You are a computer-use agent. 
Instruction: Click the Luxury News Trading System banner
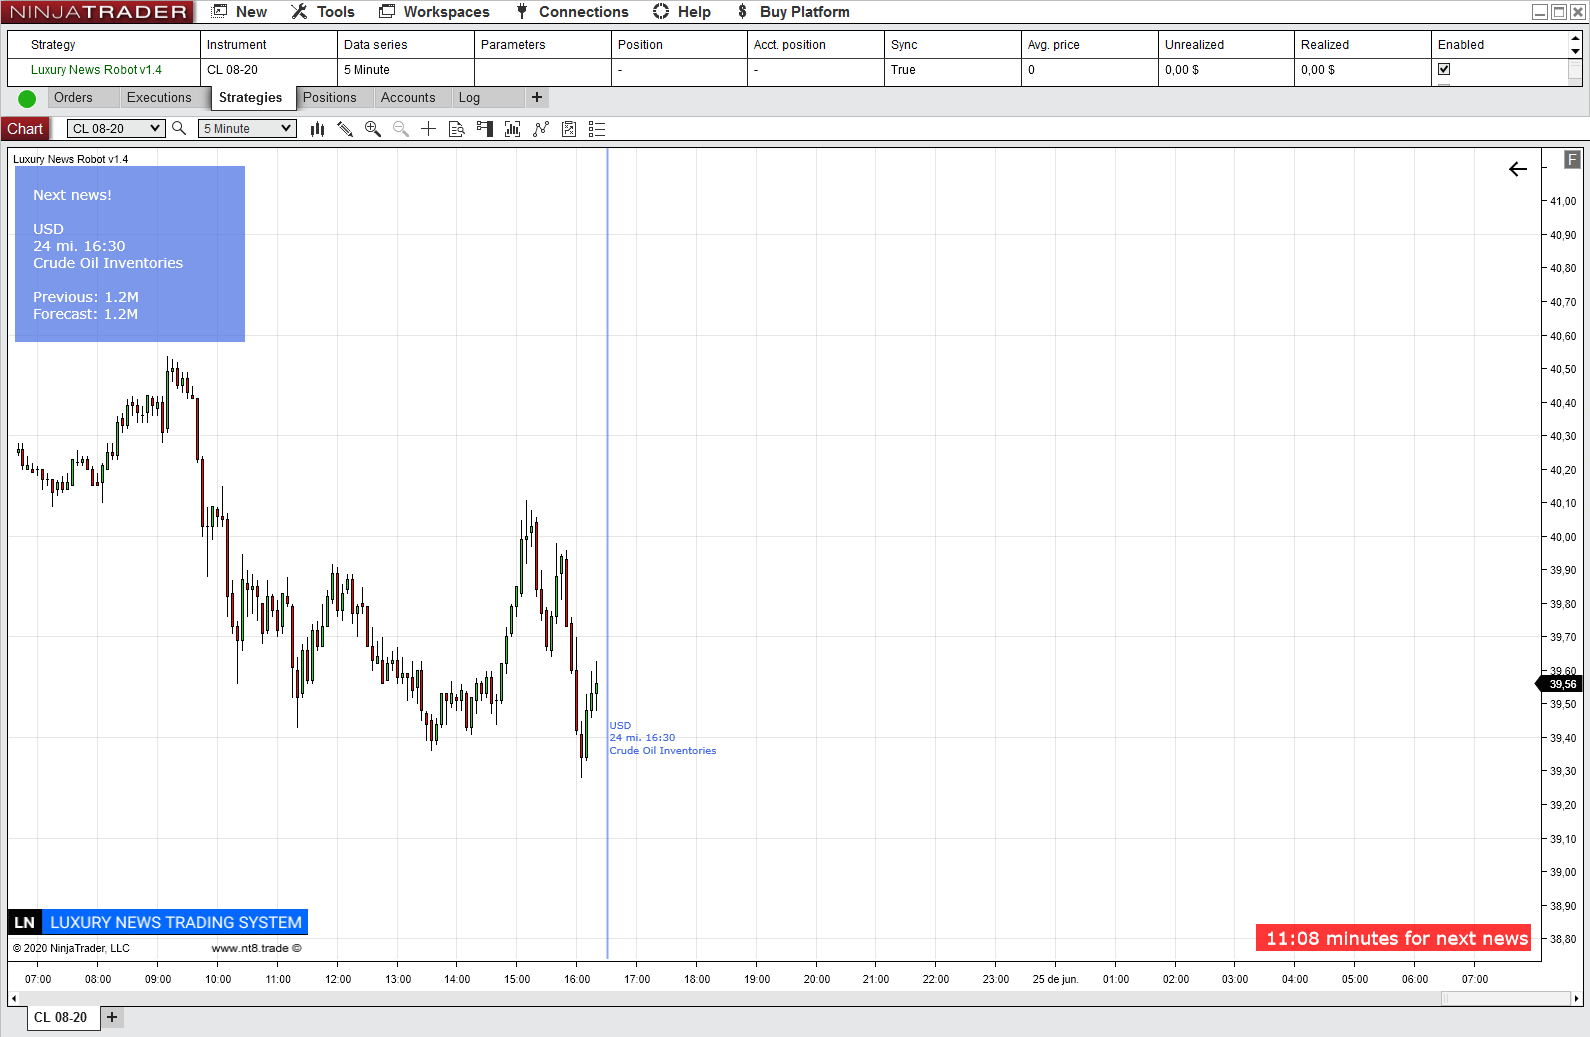pyautogui.click(x=175, y=922)
